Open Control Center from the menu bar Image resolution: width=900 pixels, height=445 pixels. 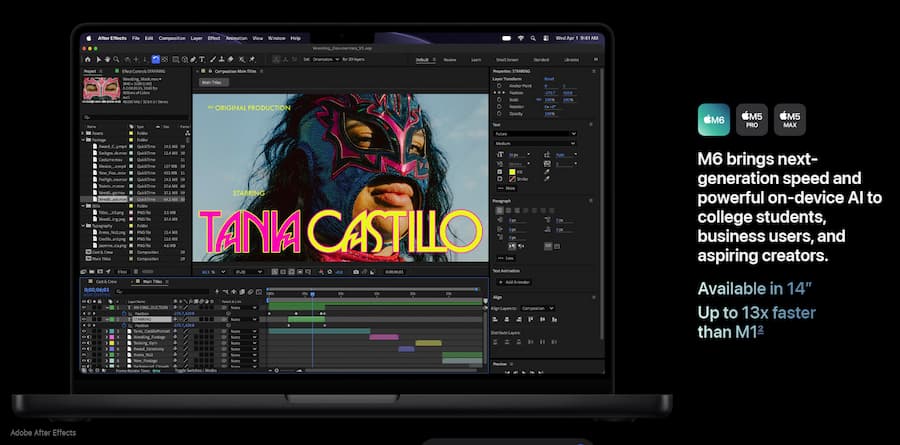[544, 38]
